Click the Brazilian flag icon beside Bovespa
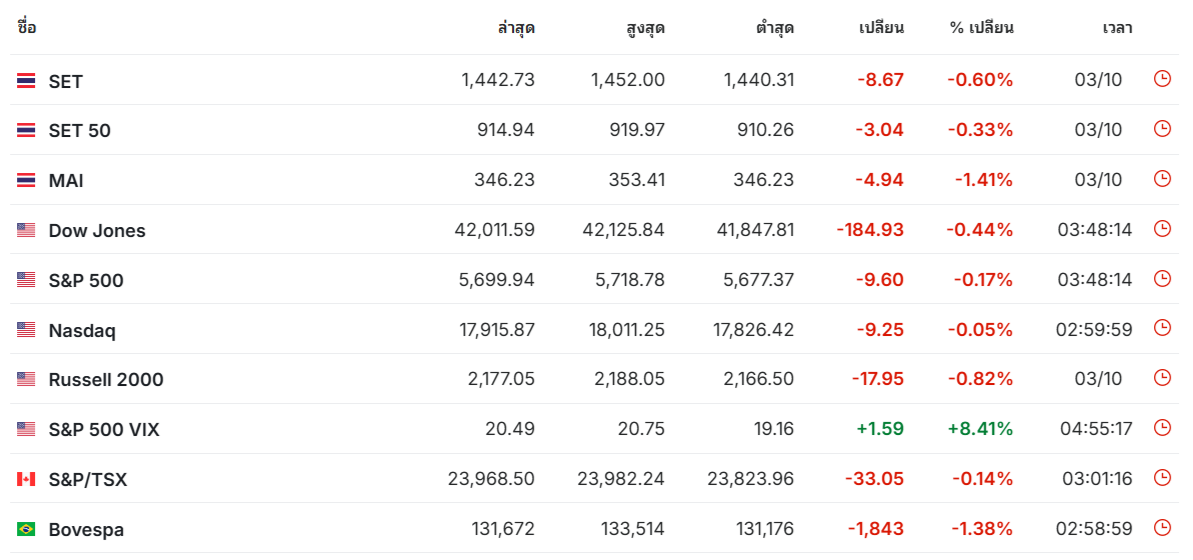Screen dimensions: 1193x560 coord(26,529)
